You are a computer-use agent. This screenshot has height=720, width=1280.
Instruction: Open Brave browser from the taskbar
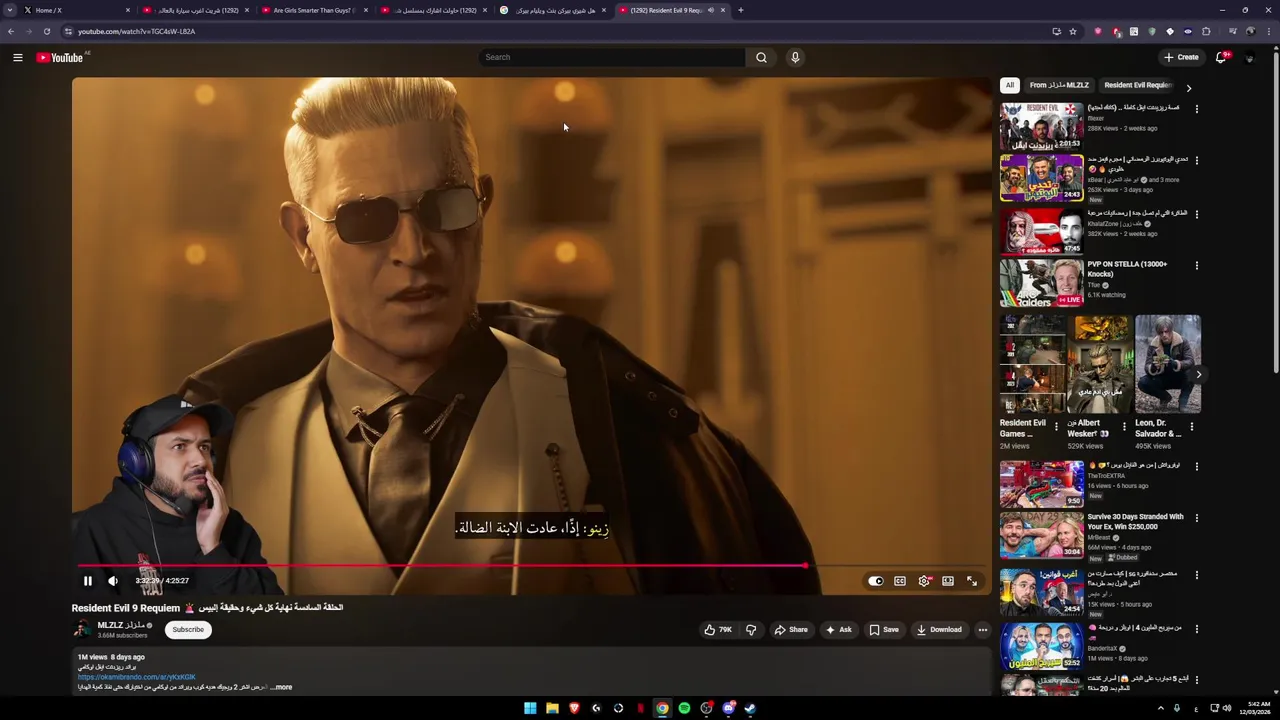[x=574, y=708]
